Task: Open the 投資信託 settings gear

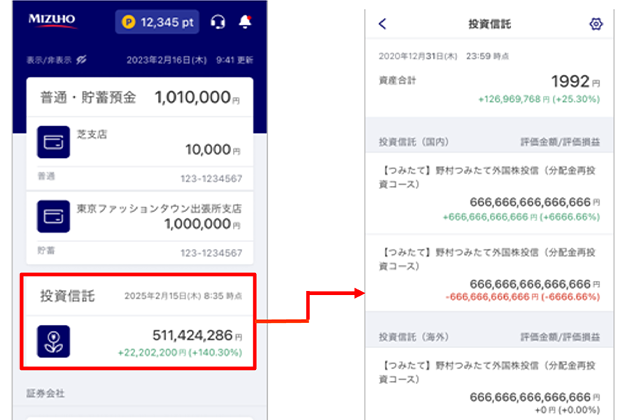Action: (596, 24)
